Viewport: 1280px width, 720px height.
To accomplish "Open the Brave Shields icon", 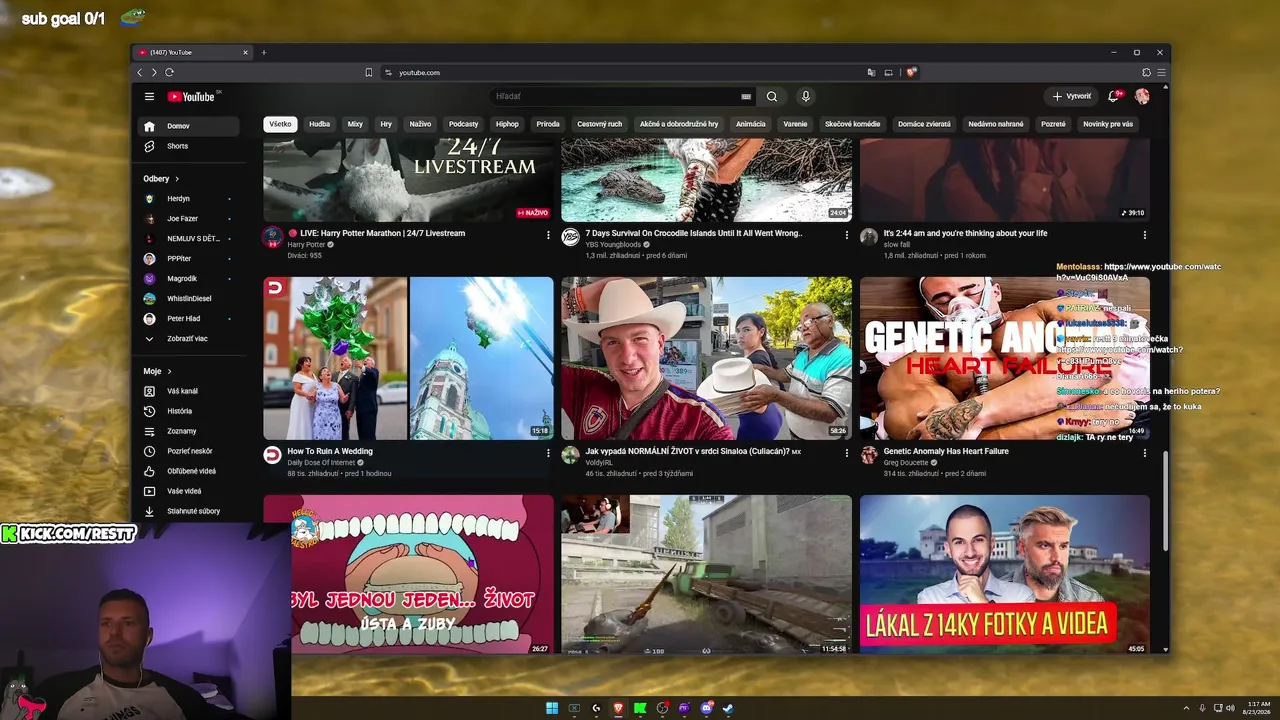I will tap(911, 72).
